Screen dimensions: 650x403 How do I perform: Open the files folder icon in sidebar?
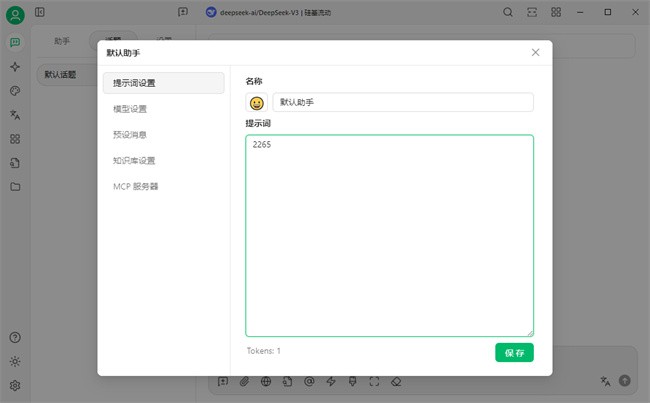tap(15, 187)
